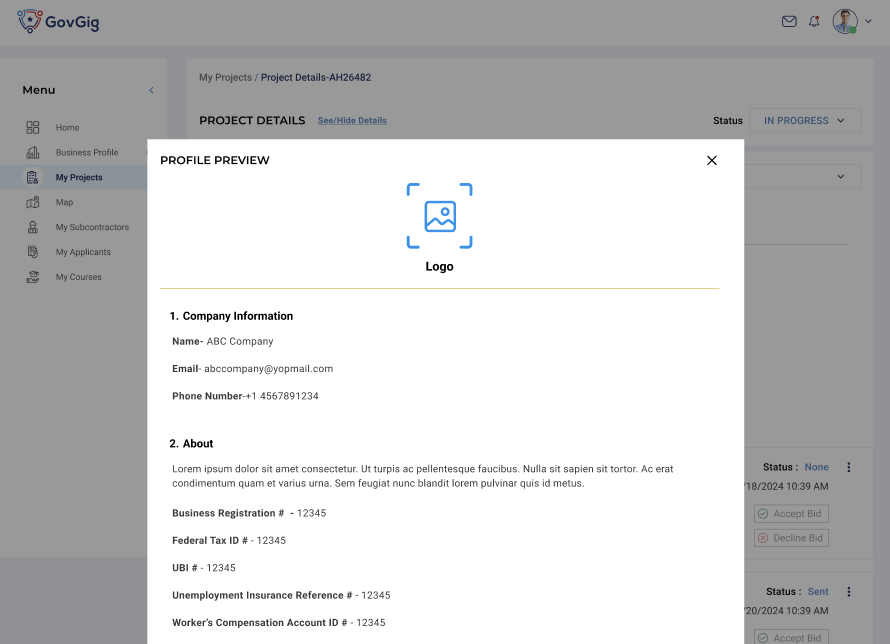Click the My Courses icon
This screenshot has width=890, height=644.
point(33,278)
